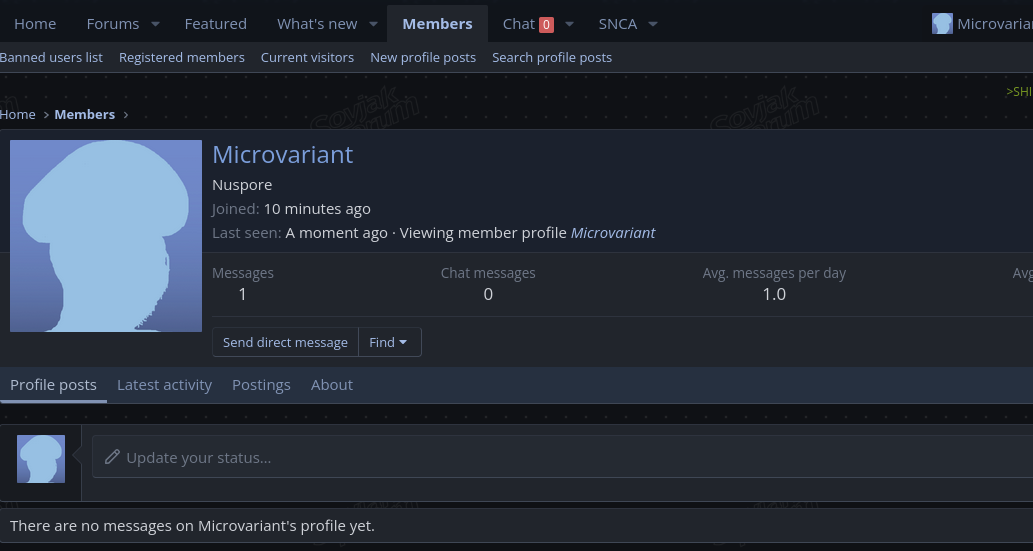Click the small avatar beside status box
Image resolution: width=1033 pixels, height=551 pixels.
[x=41, y=459]
